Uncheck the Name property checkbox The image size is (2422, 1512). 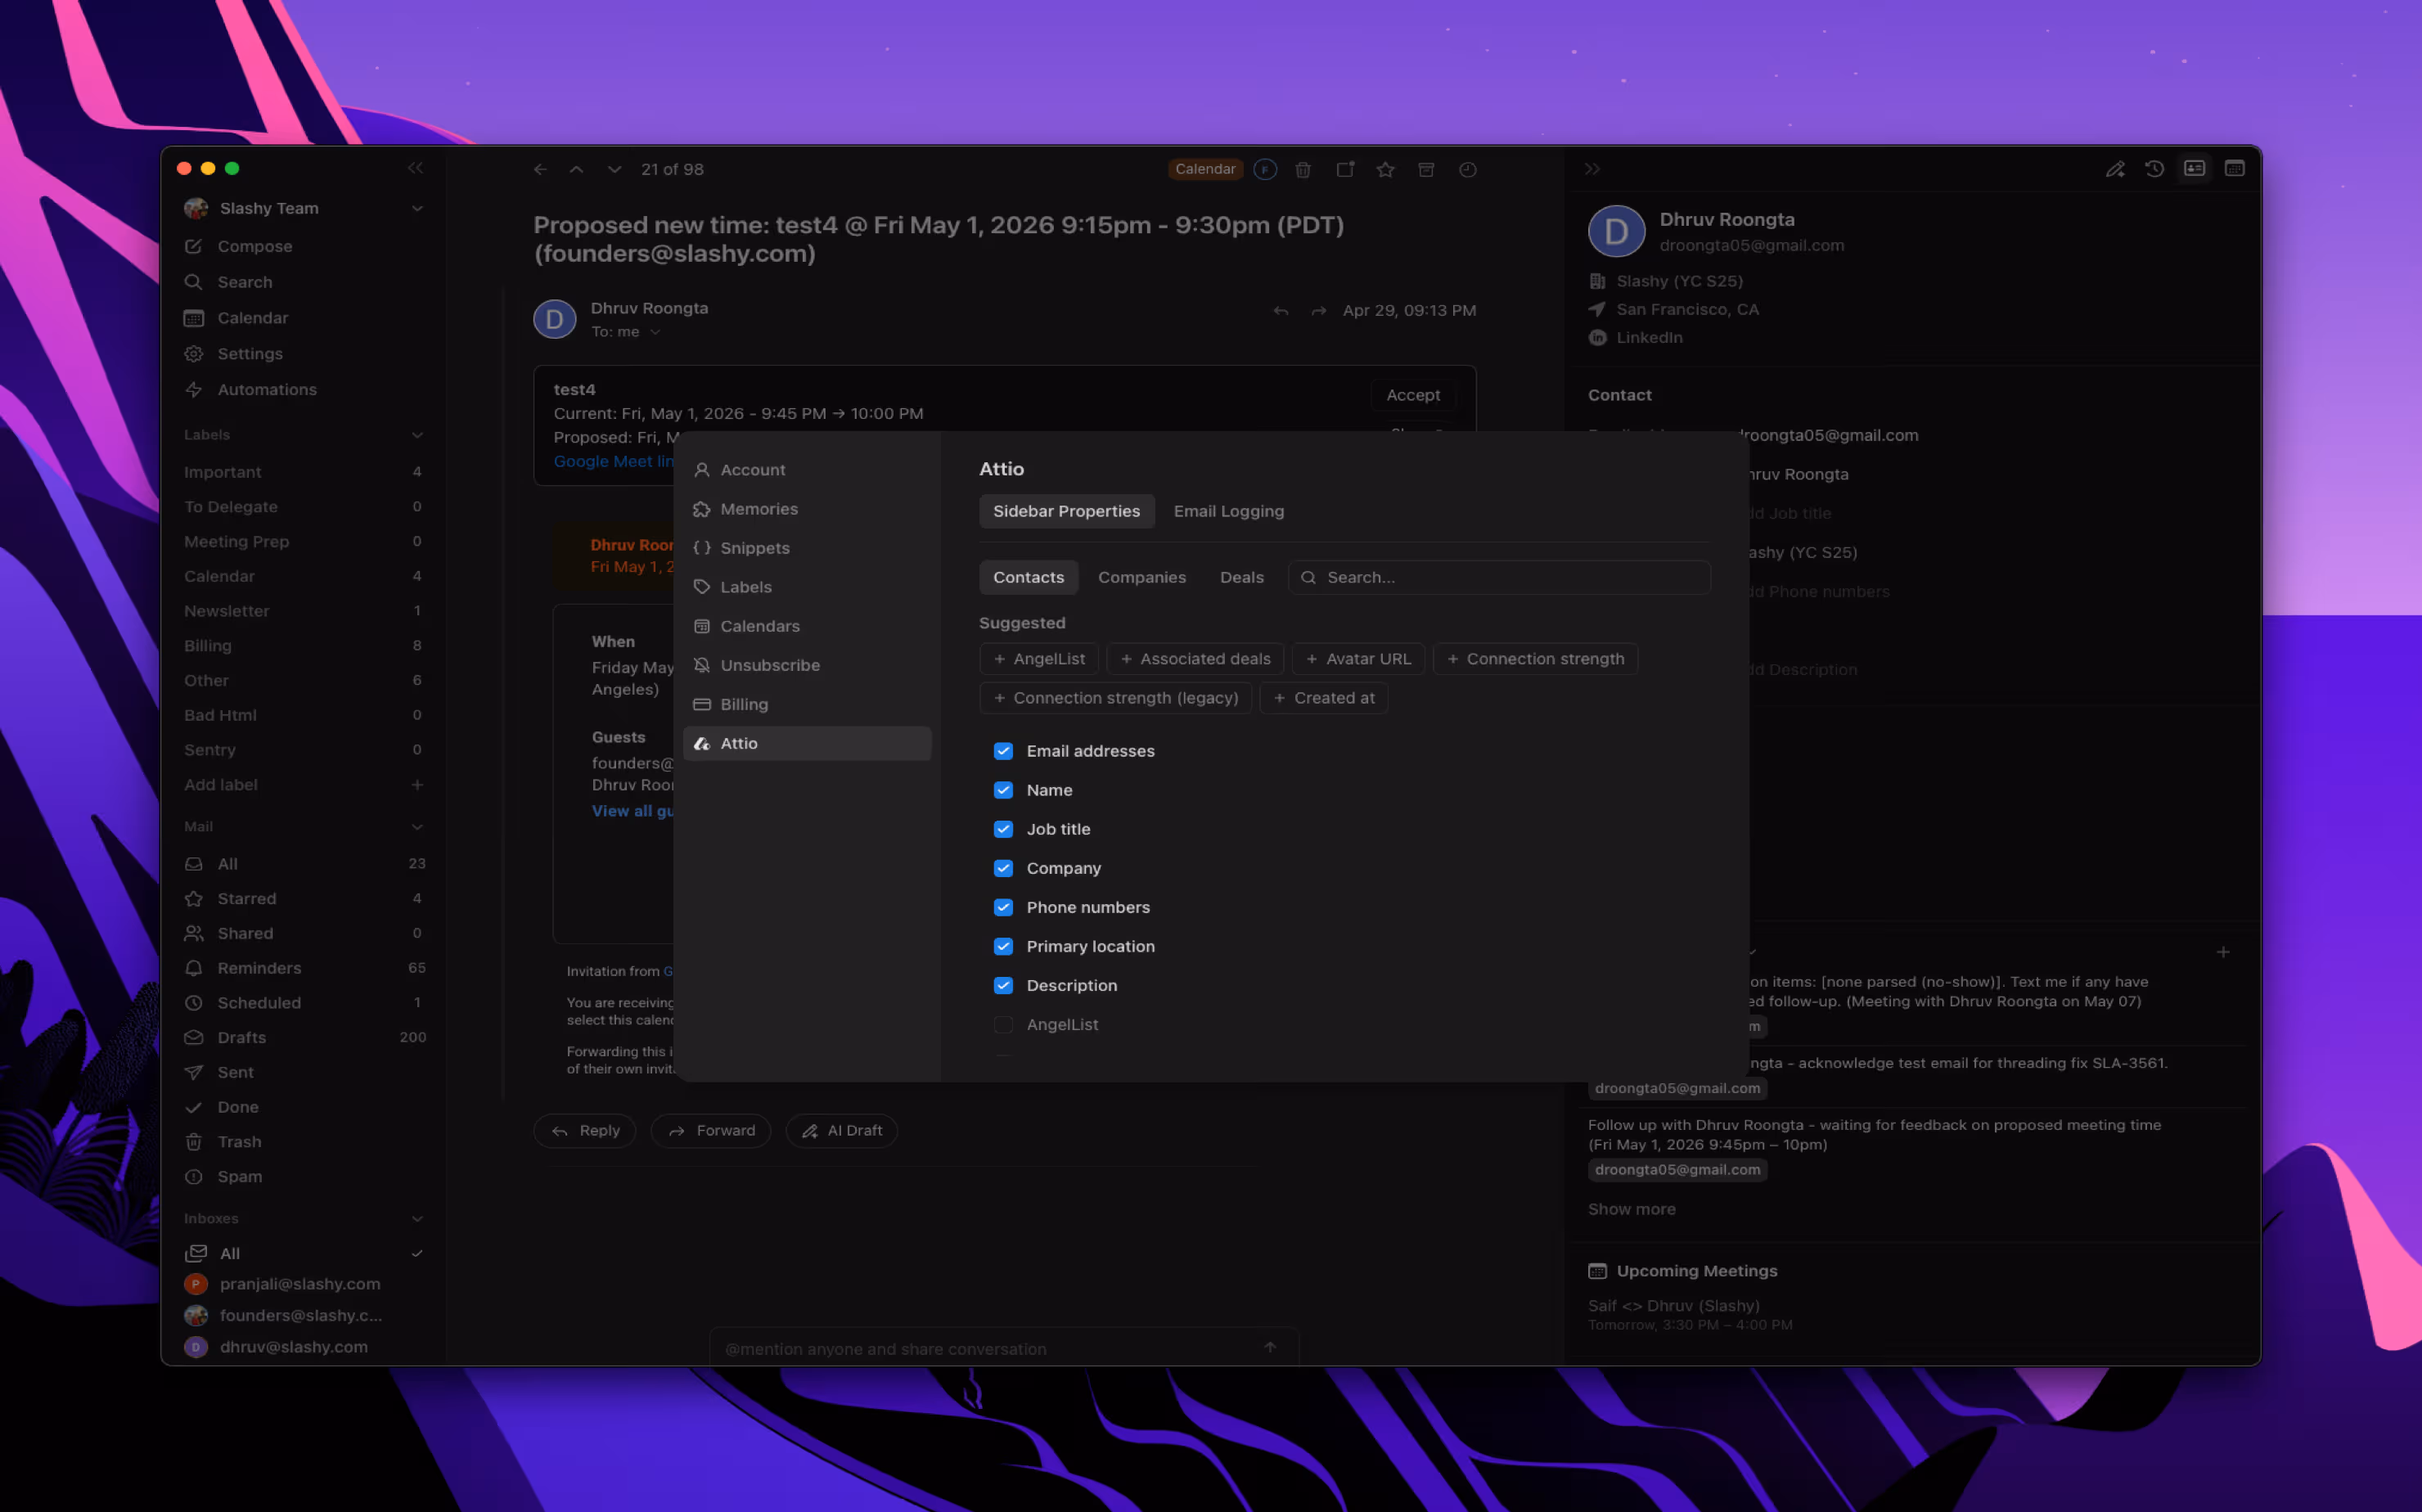(1003, 790)
